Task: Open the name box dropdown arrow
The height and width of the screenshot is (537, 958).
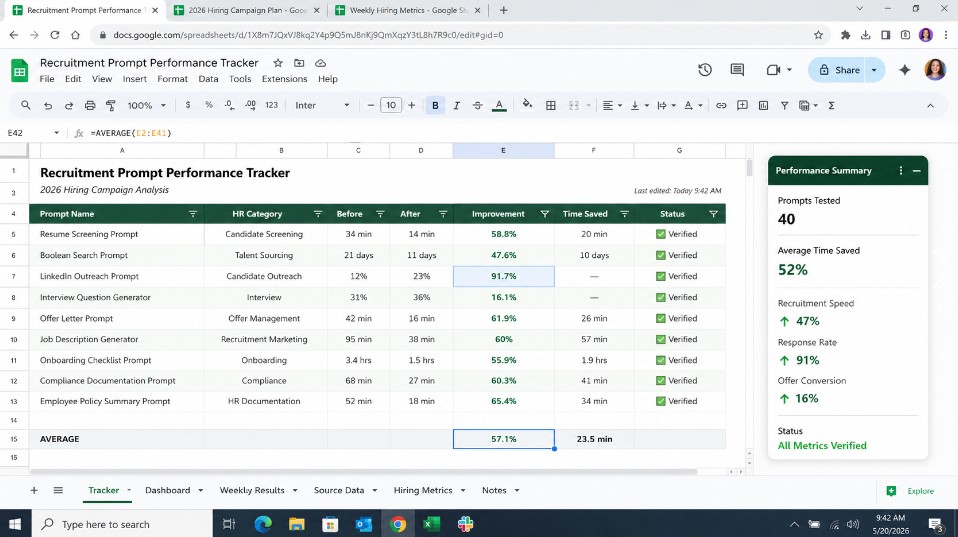Action: (56, 133)
